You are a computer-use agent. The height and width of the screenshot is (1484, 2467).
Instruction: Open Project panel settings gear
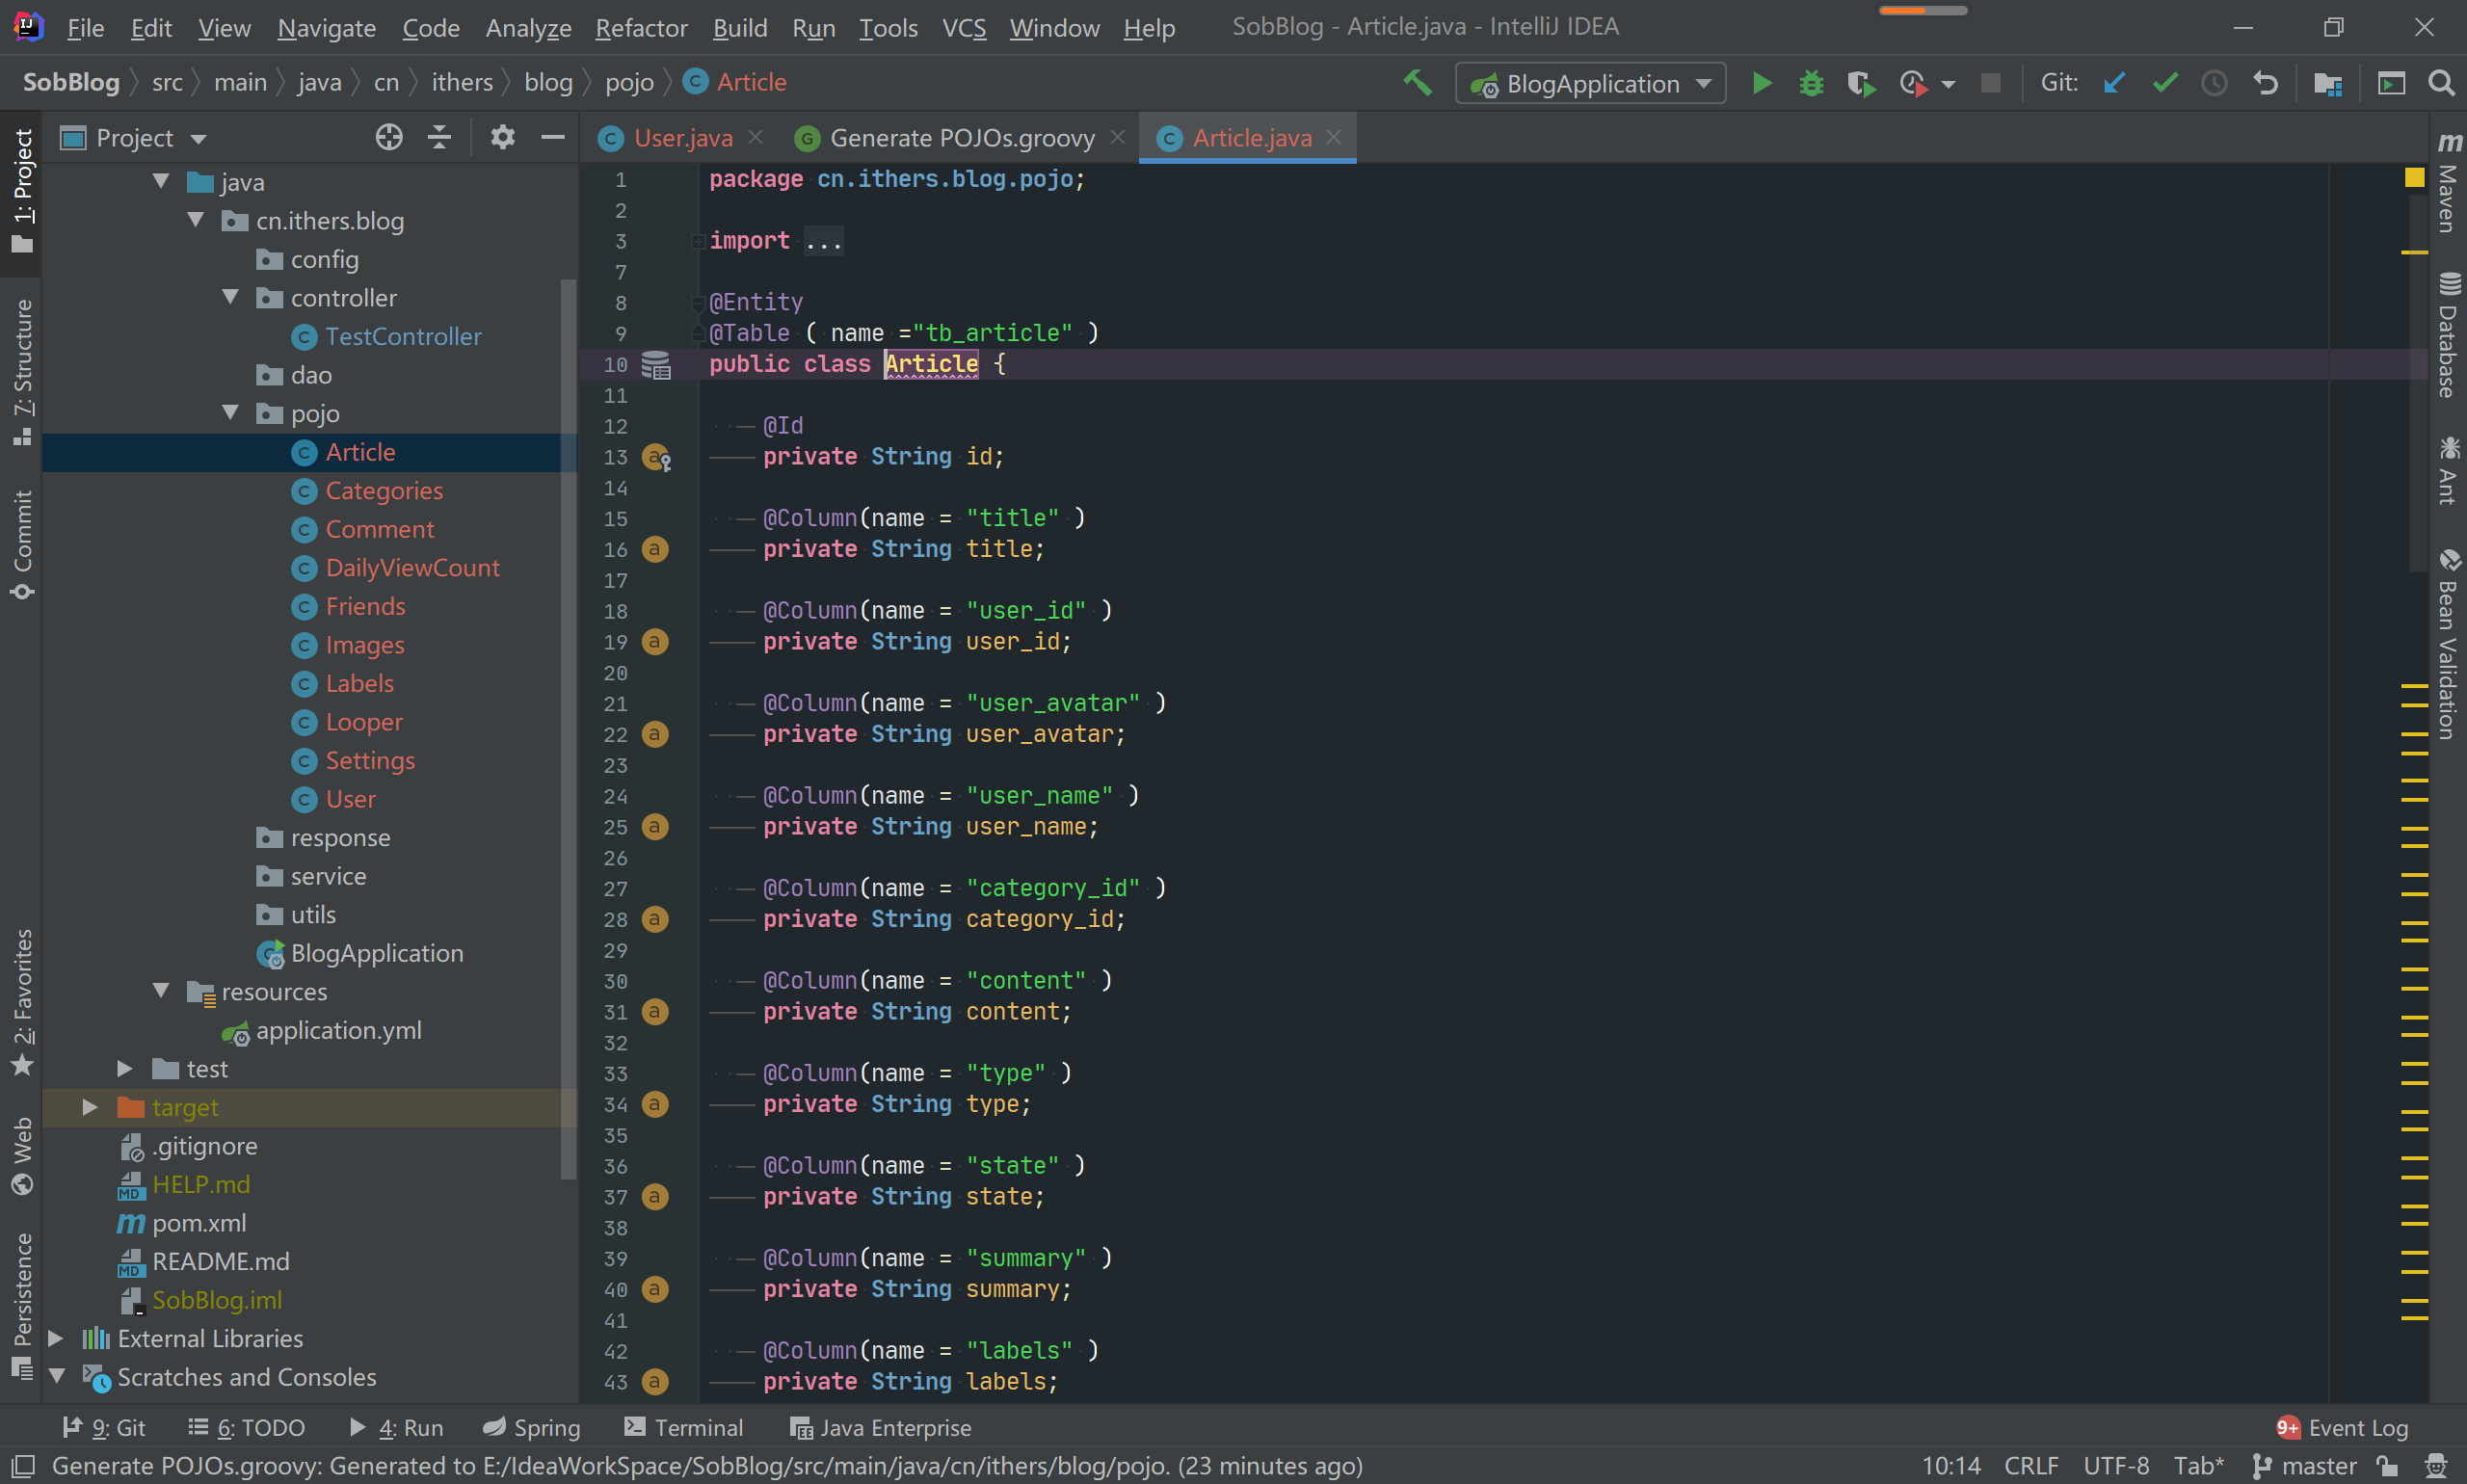(x=502, y=138)
